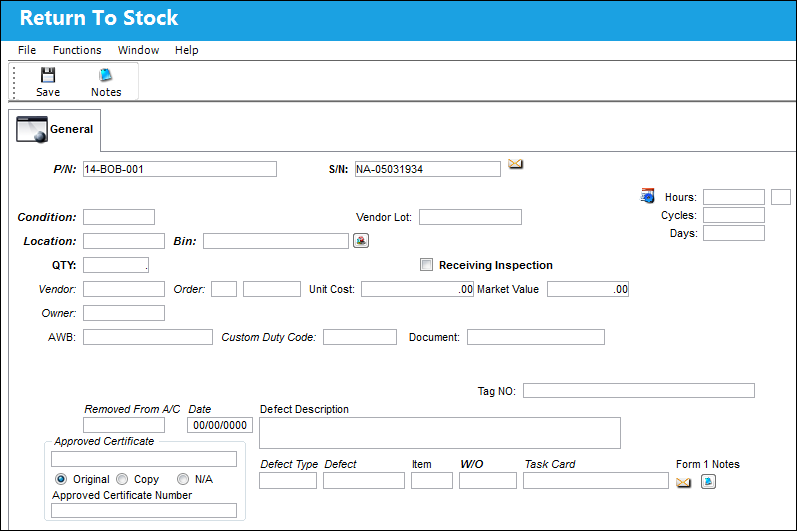Click the Location input field
The width and height of the screenshot is (797, 531).
pyautogui.click(x=124, y=241)
